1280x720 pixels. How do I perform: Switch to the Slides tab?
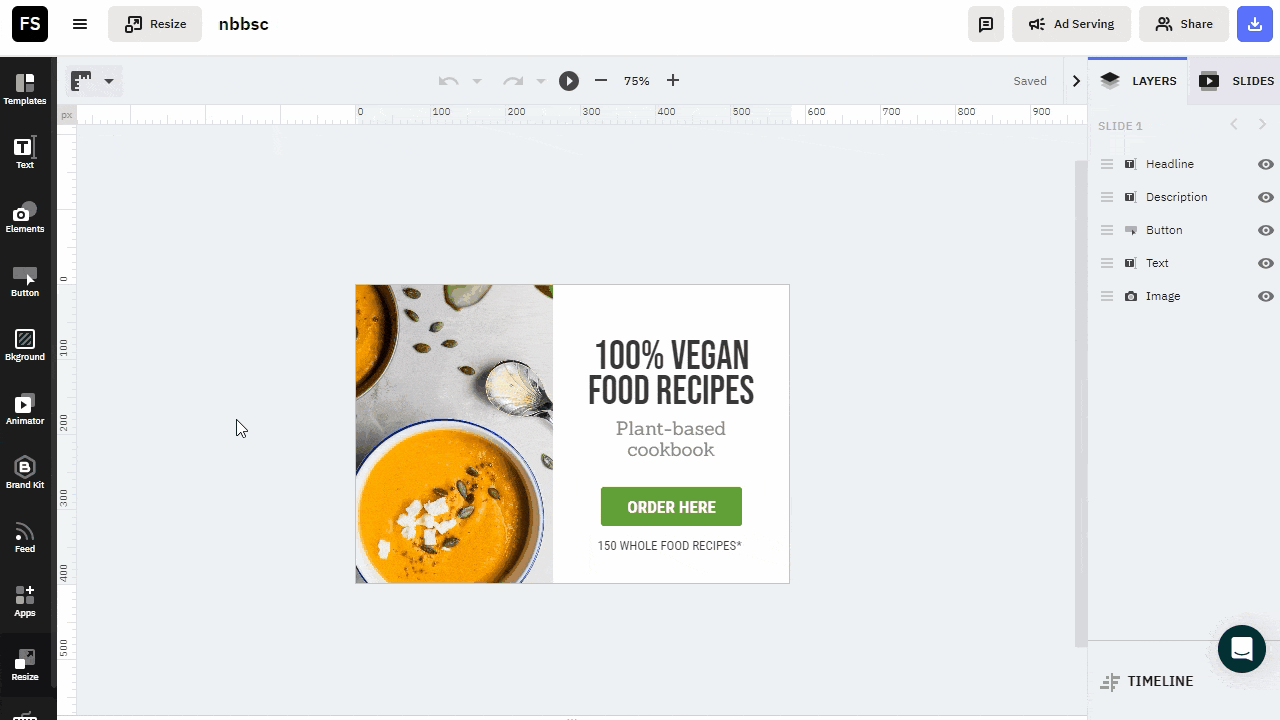[x=1237, y=81]
